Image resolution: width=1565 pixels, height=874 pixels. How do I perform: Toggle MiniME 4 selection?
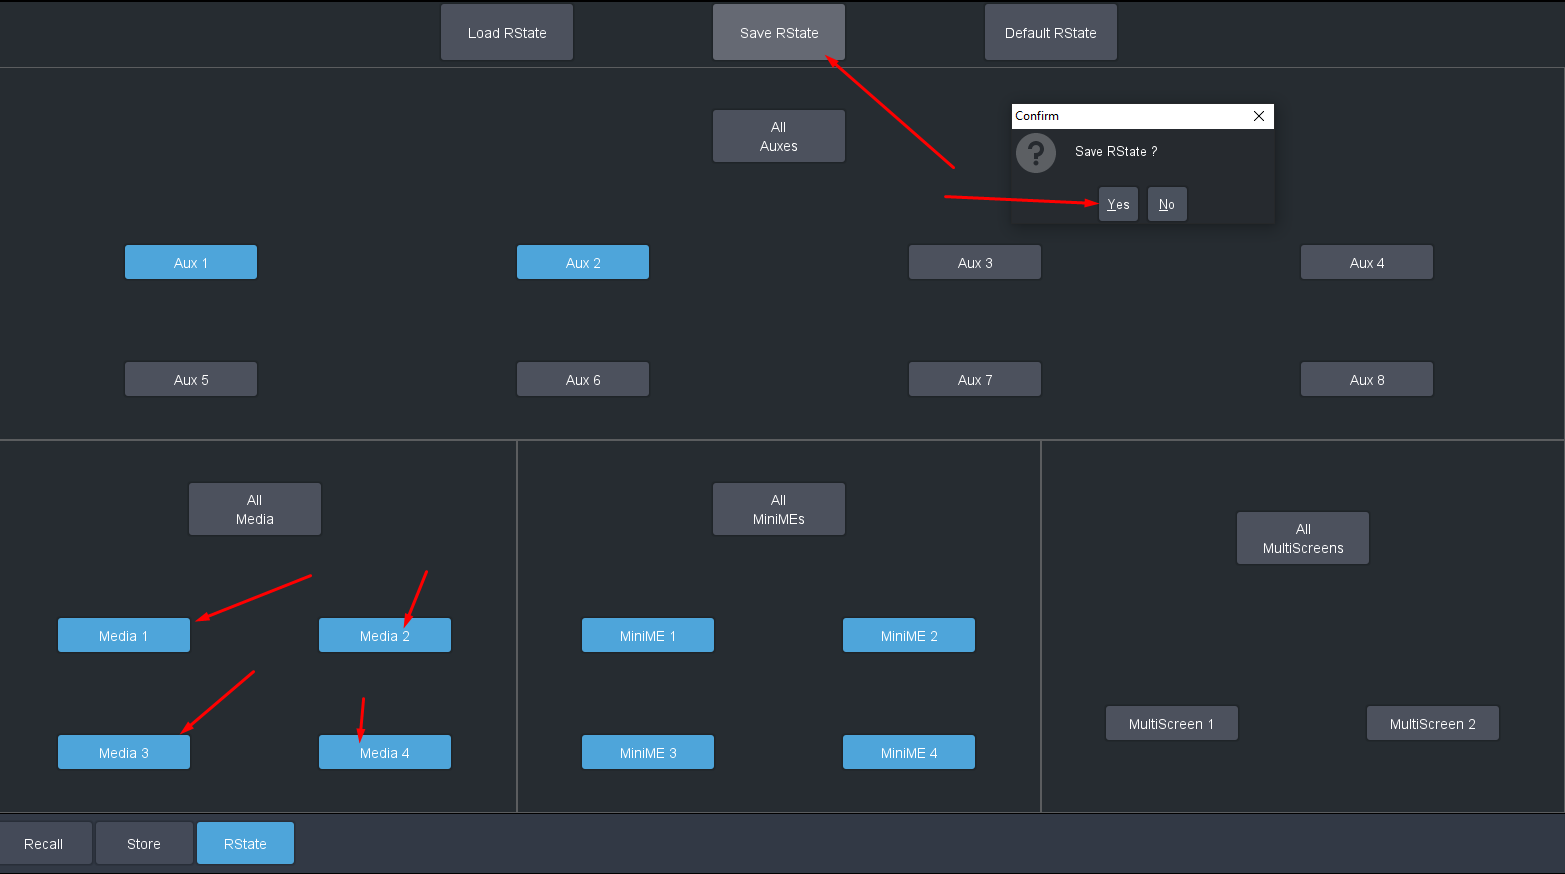(909, 752)
